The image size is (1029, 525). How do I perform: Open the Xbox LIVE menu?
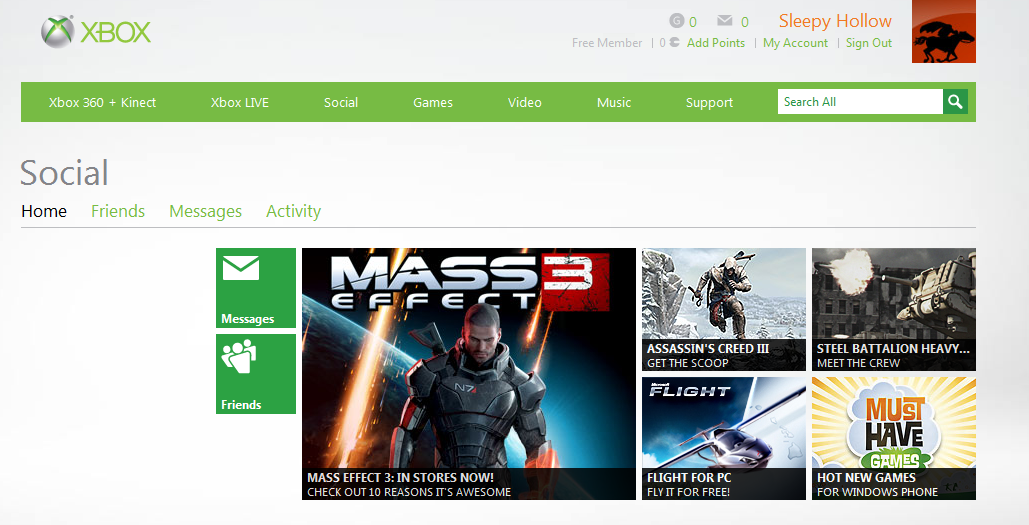(240, 102)
